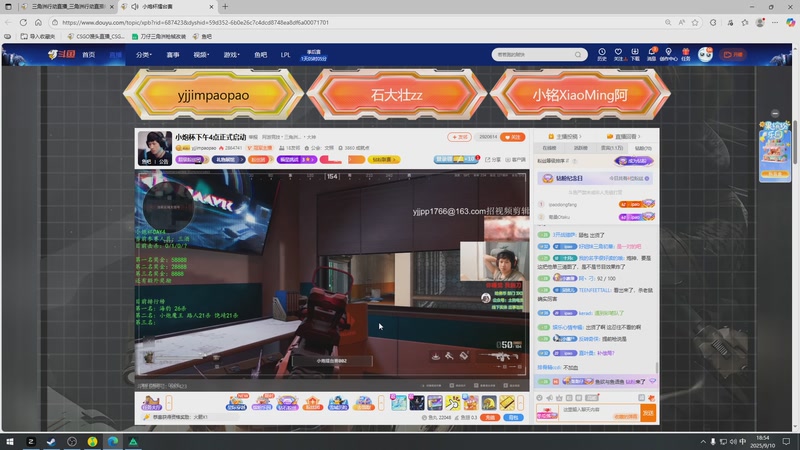800x450 pixels.
Task: Open the 钻粉像素 yellow badge
Action: (384, 160)
